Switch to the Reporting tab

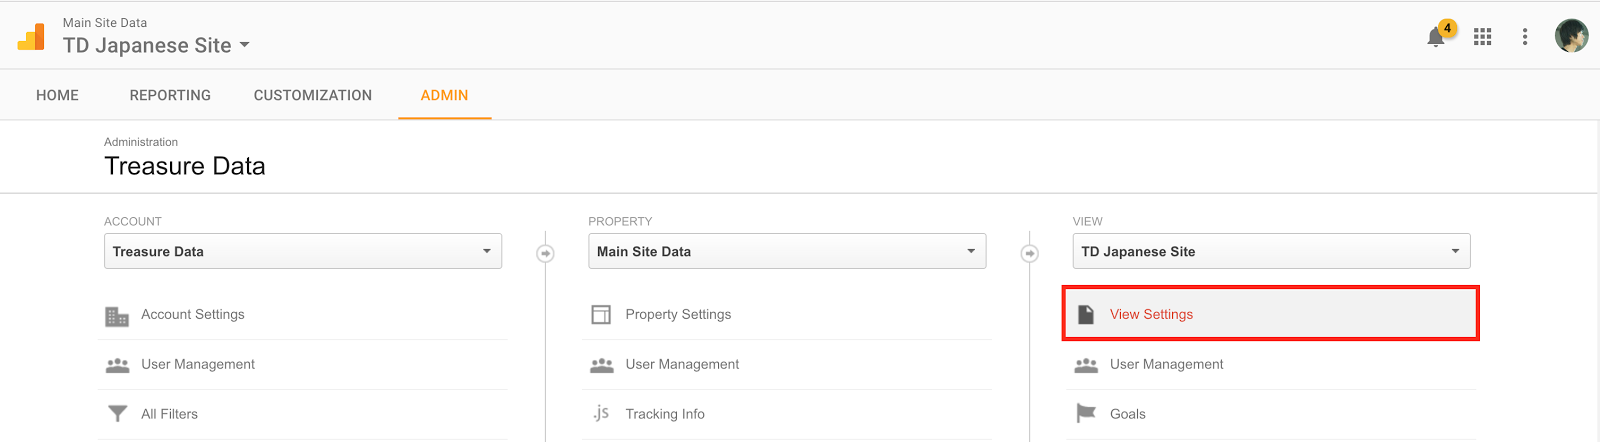coord(170,95)
